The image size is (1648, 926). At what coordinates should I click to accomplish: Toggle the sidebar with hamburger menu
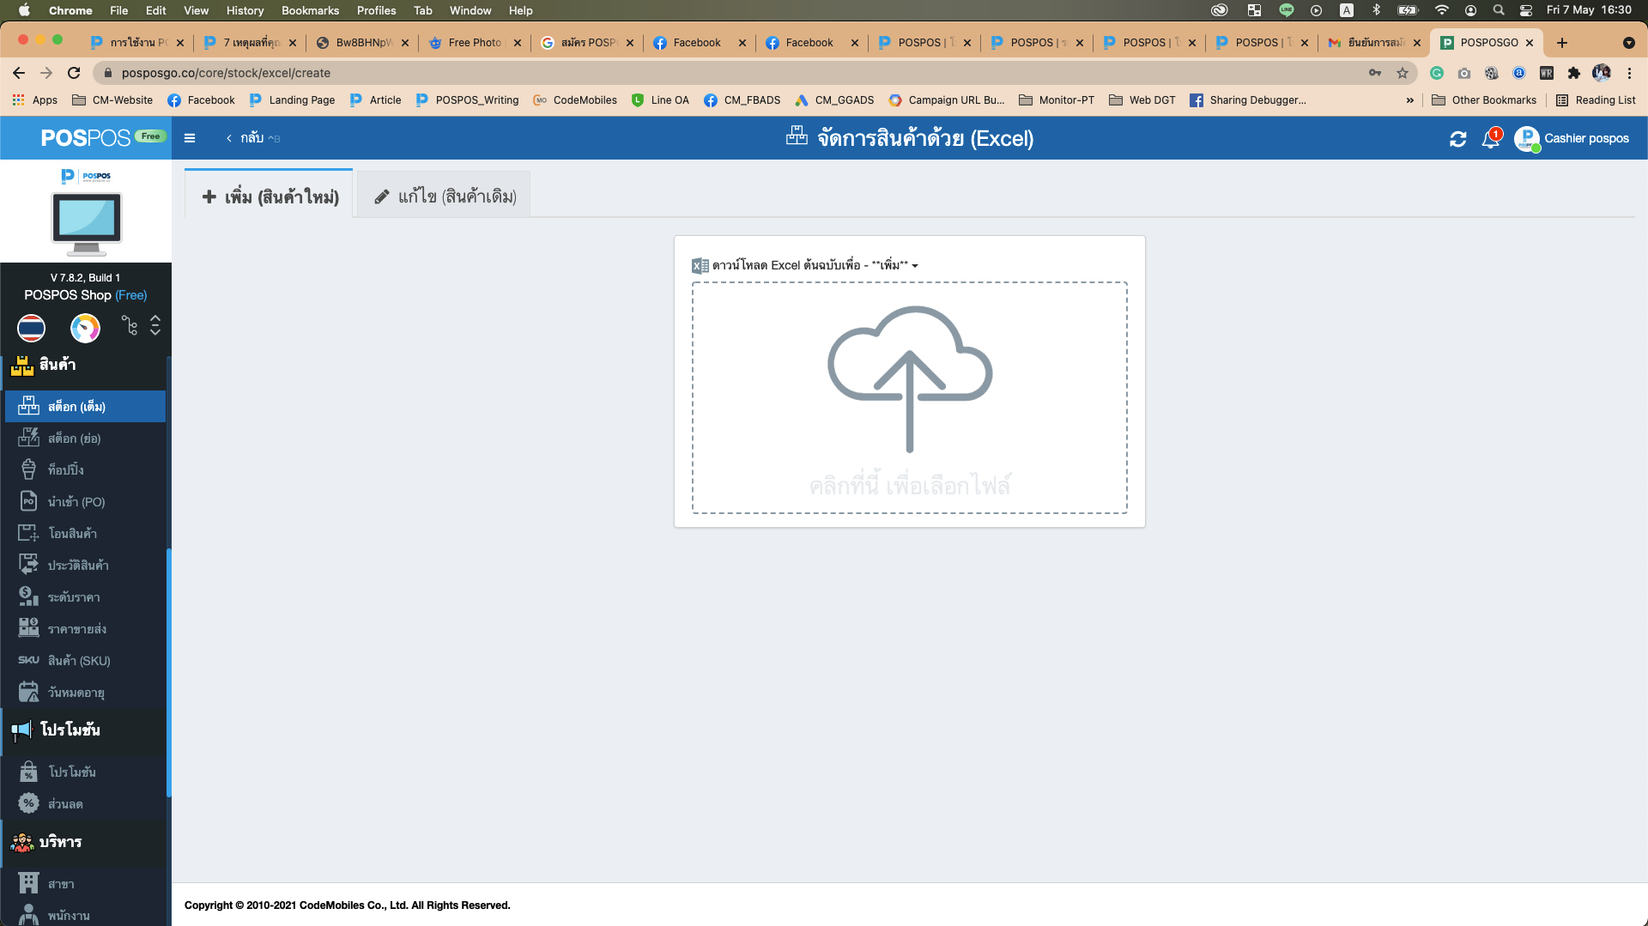point(190,138)
